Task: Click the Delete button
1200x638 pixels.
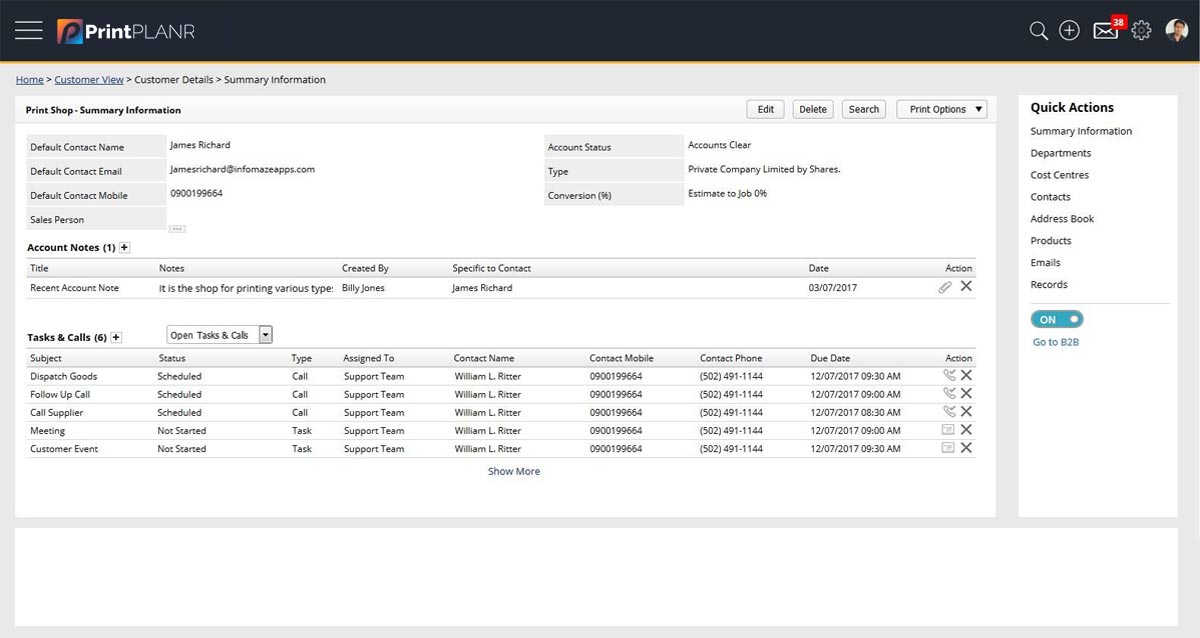Action: click(x=813, y=109)
